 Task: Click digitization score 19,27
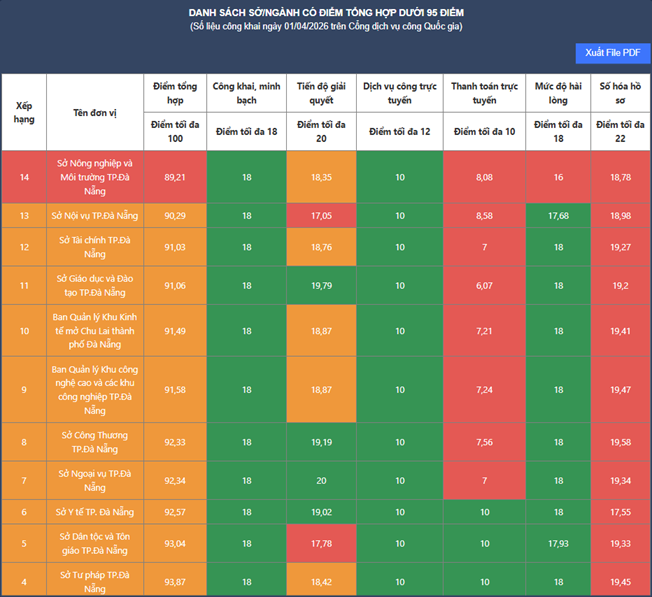tap(620, 247)
